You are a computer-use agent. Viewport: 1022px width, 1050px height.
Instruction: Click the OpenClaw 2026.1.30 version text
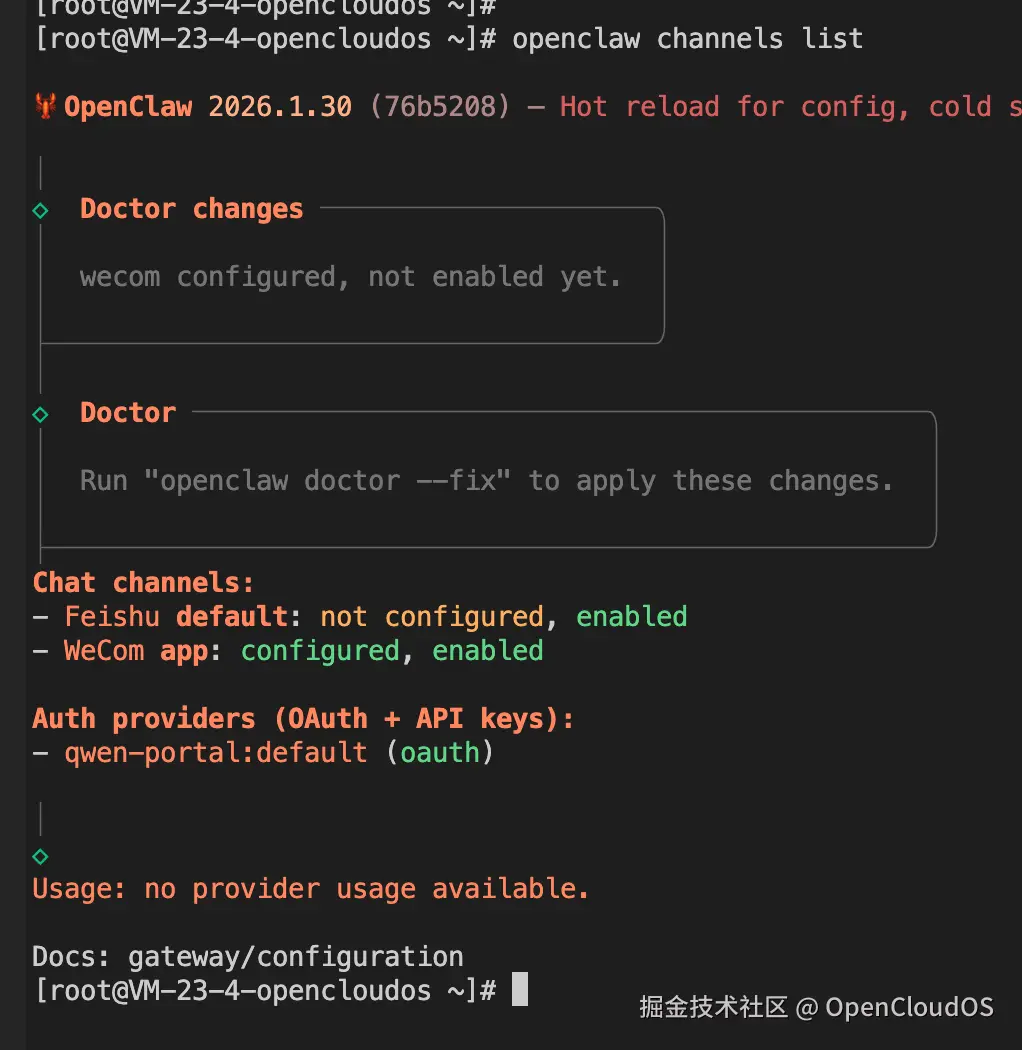click(208, 107)
